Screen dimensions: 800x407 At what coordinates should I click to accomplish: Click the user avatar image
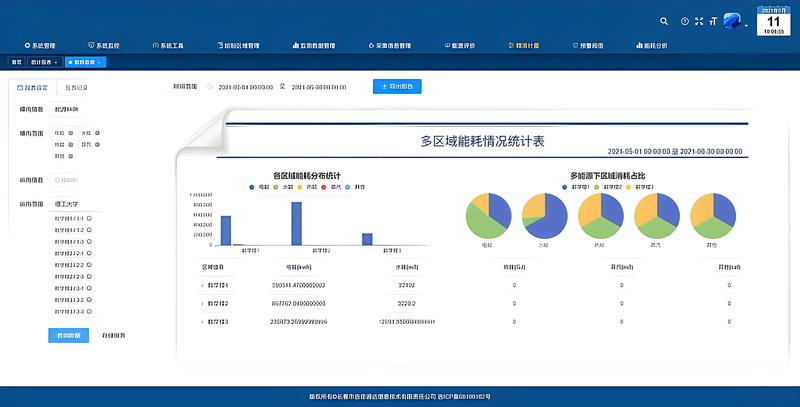(x=732, y=21)
